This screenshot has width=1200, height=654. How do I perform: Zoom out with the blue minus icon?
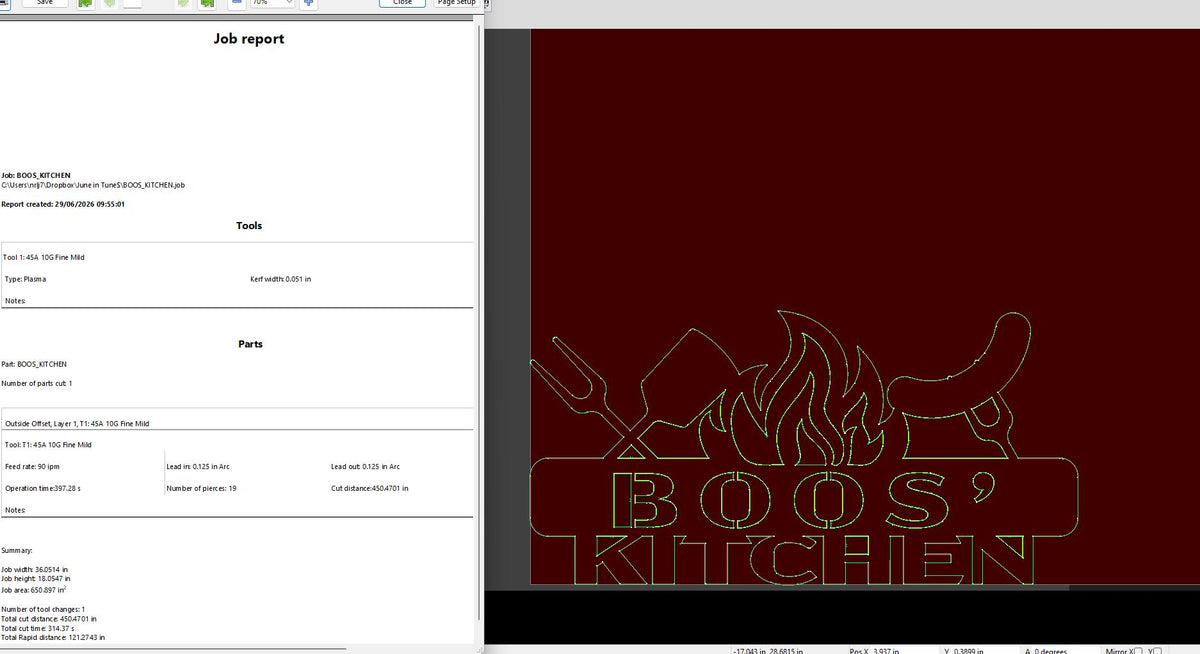(235, 3)
